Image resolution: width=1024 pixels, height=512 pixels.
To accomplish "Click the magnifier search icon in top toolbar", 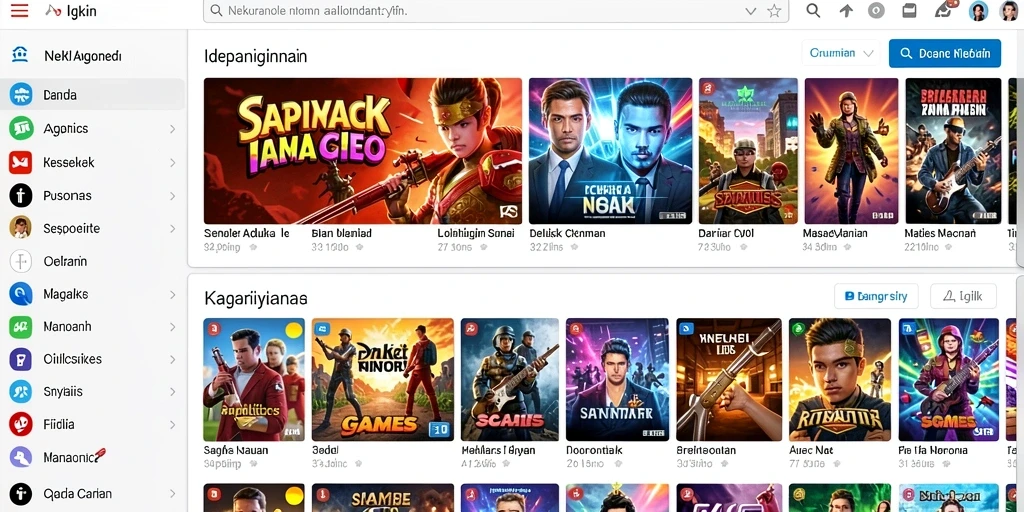I will [x=813, y=10].
